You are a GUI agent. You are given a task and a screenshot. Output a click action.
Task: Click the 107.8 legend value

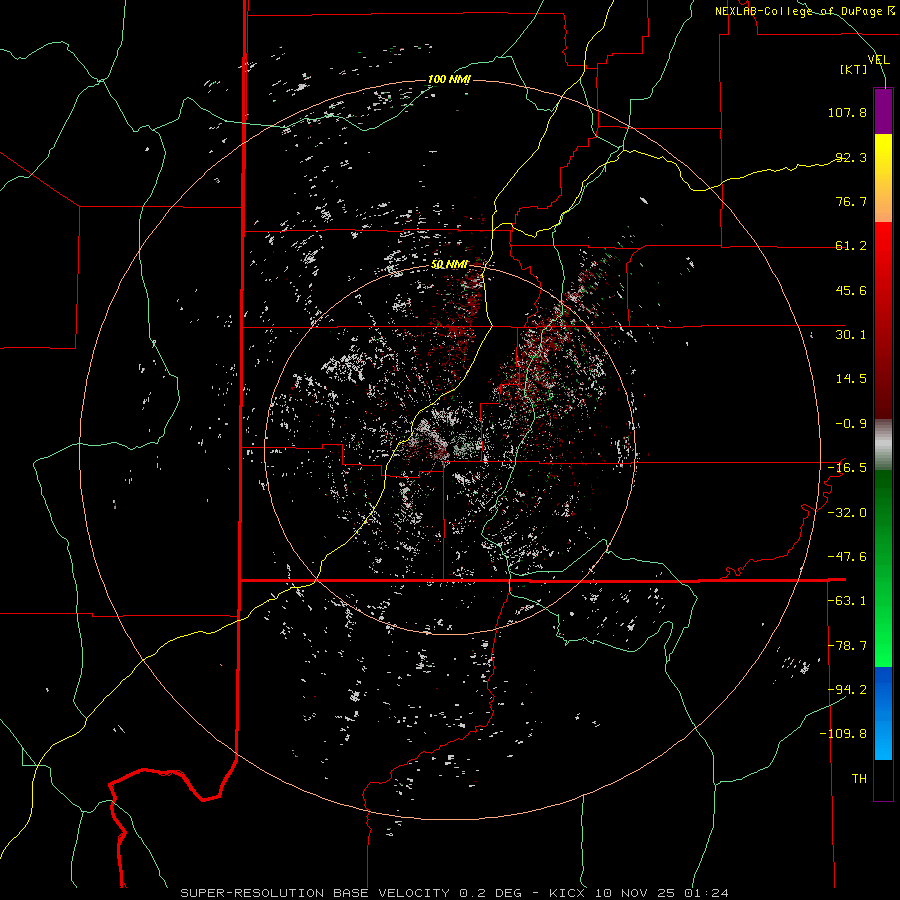point(847,112)
